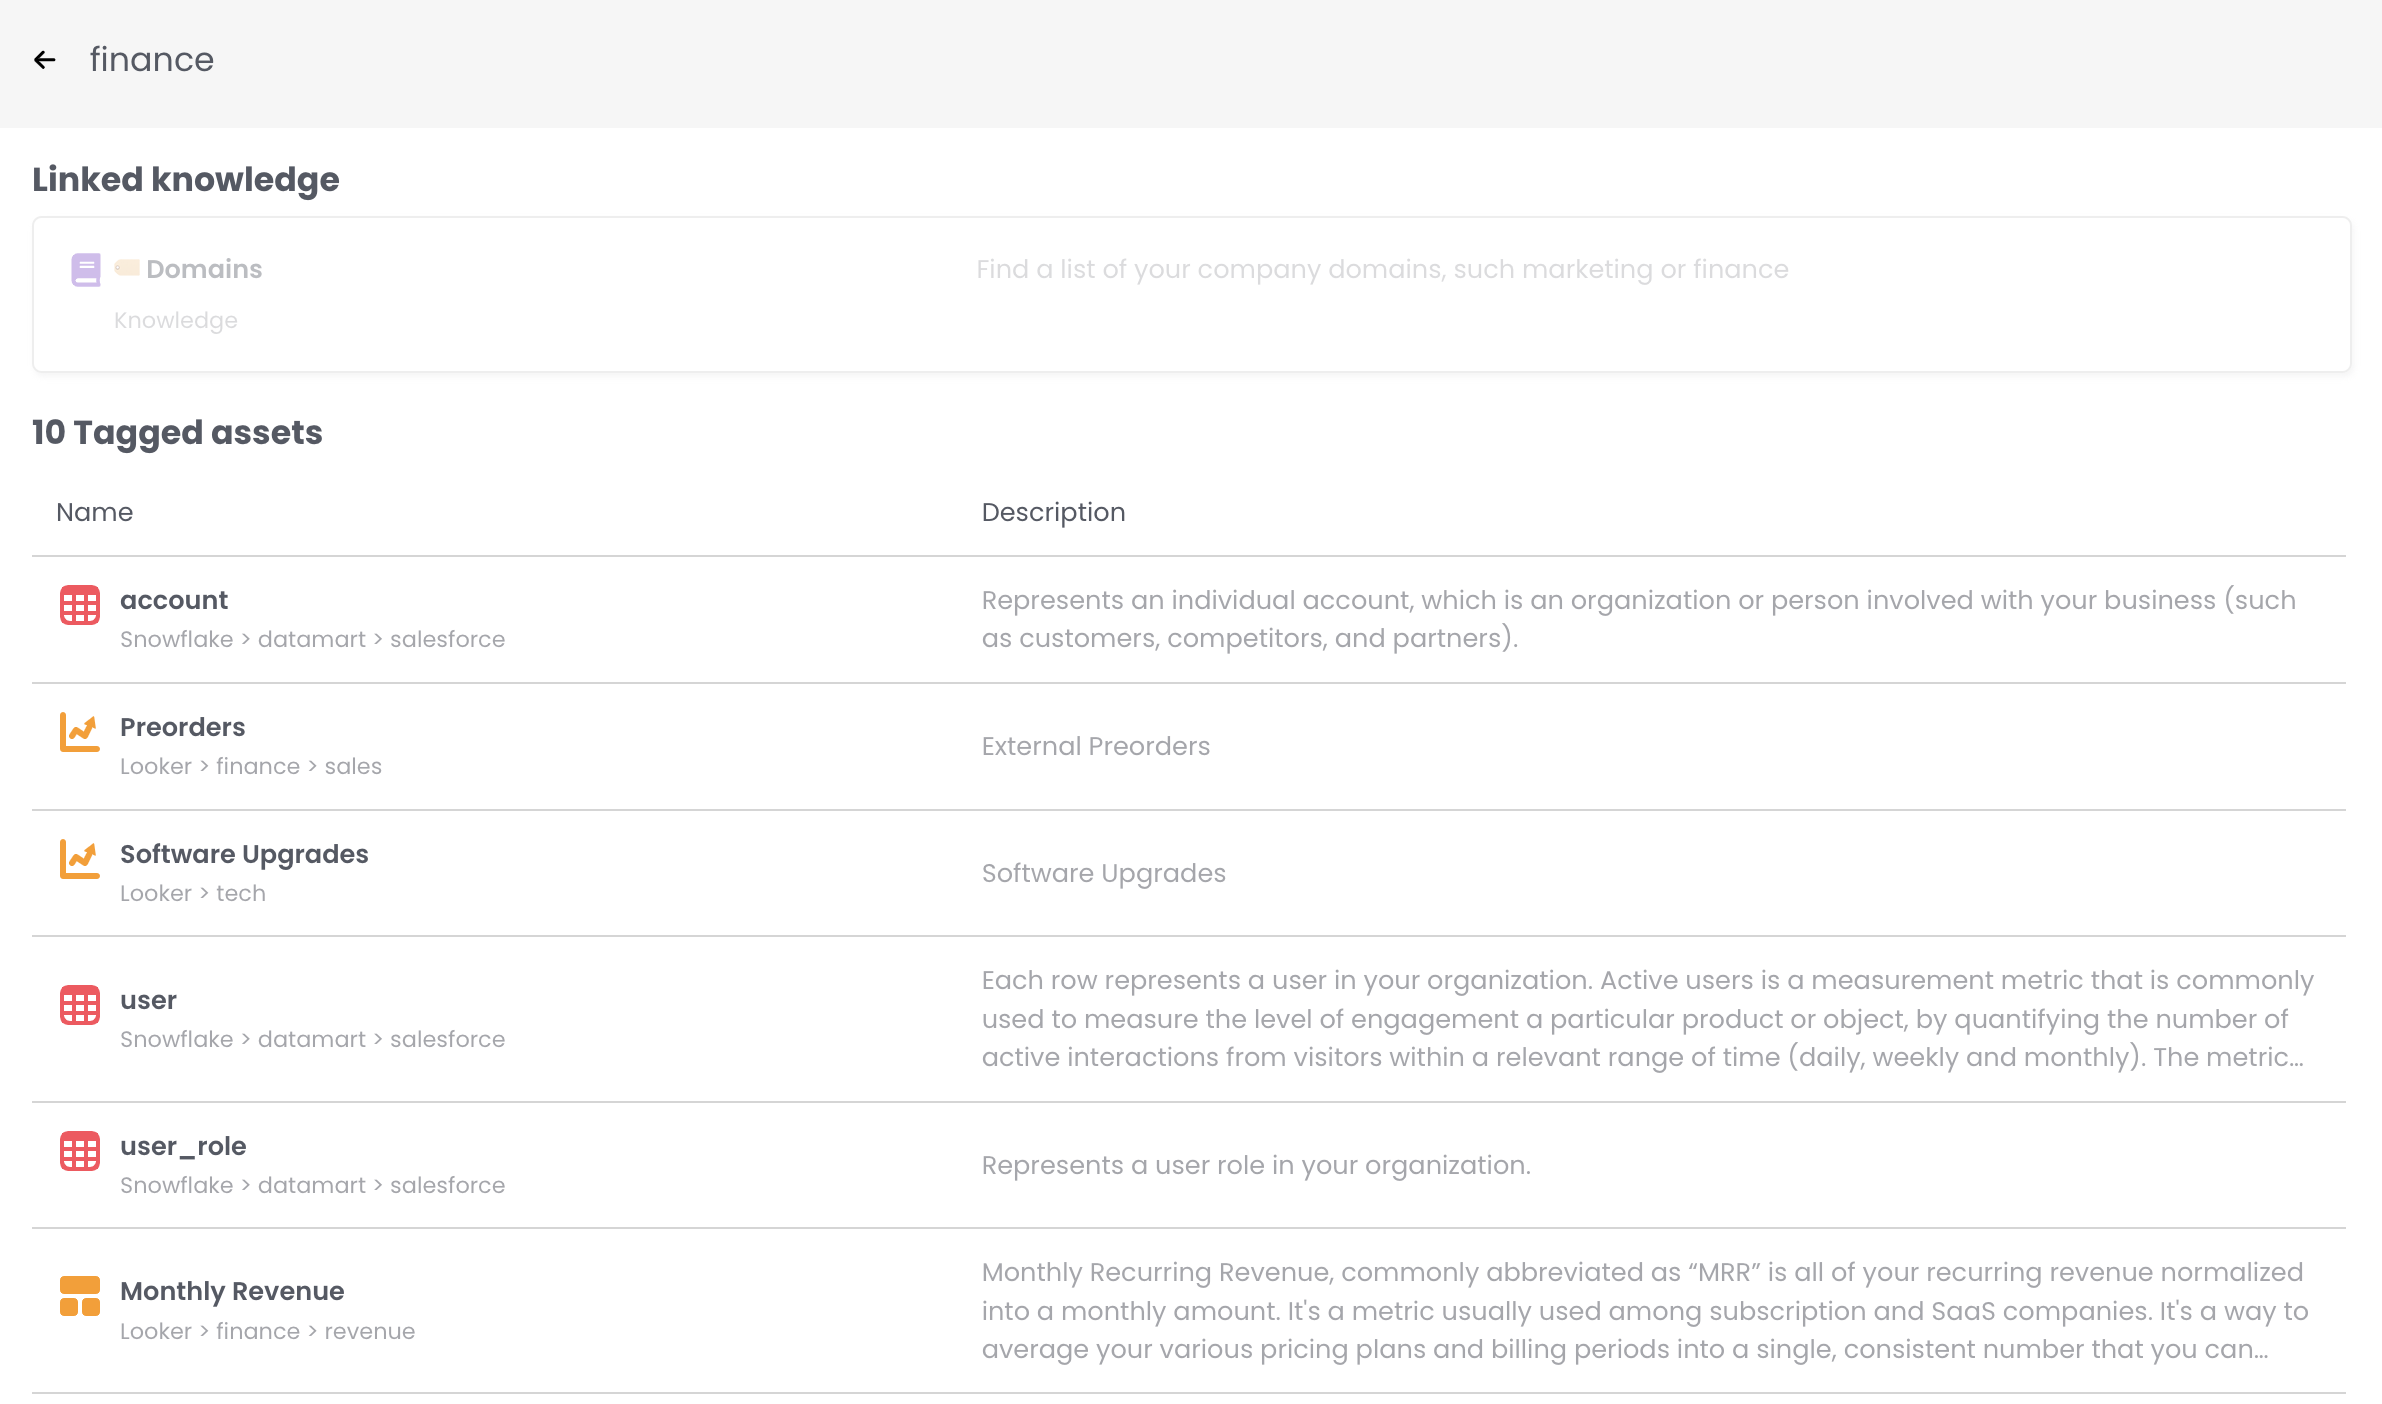Click the back arrow next to finance
This screenshot has height=1404, width=2382.
click(44, 60)
